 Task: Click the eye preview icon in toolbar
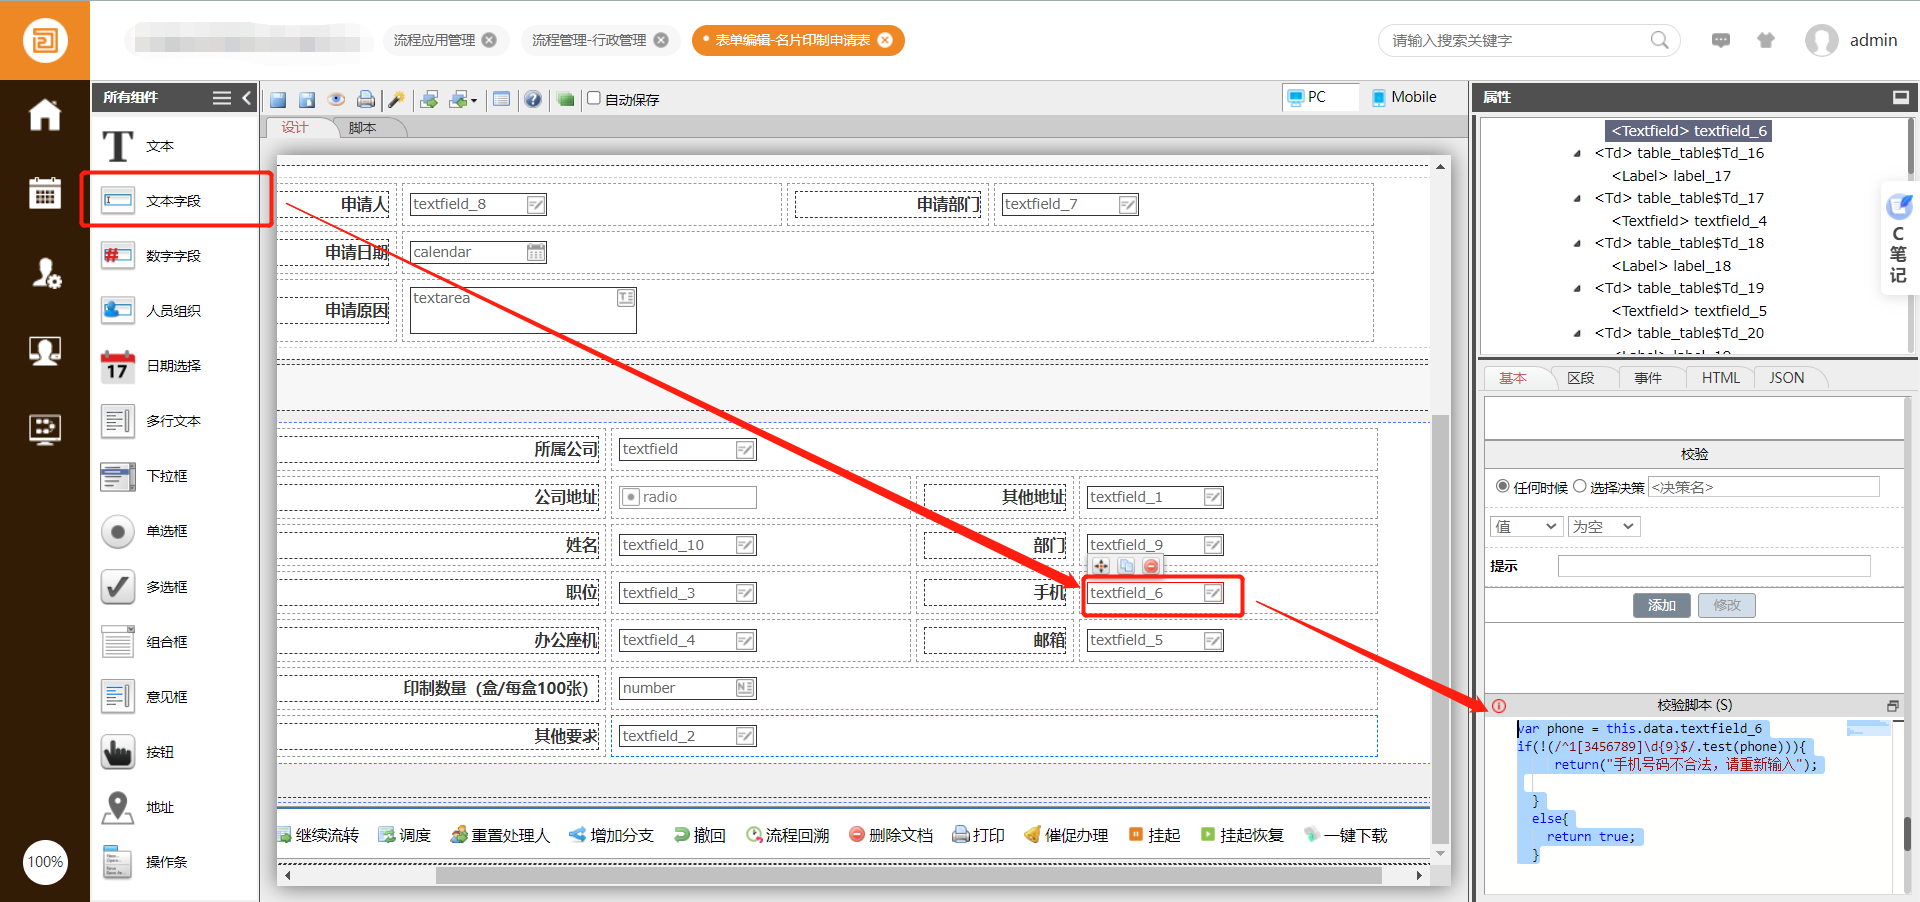point(337,99)
